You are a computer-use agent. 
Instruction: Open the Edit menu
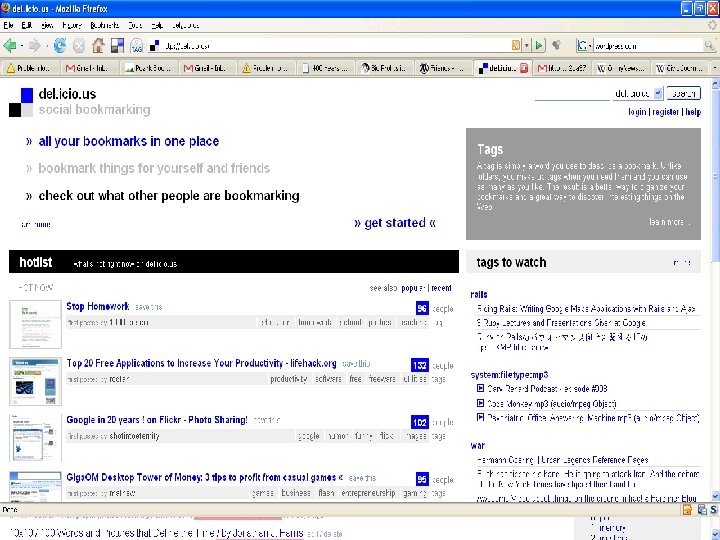coord(26,25)
